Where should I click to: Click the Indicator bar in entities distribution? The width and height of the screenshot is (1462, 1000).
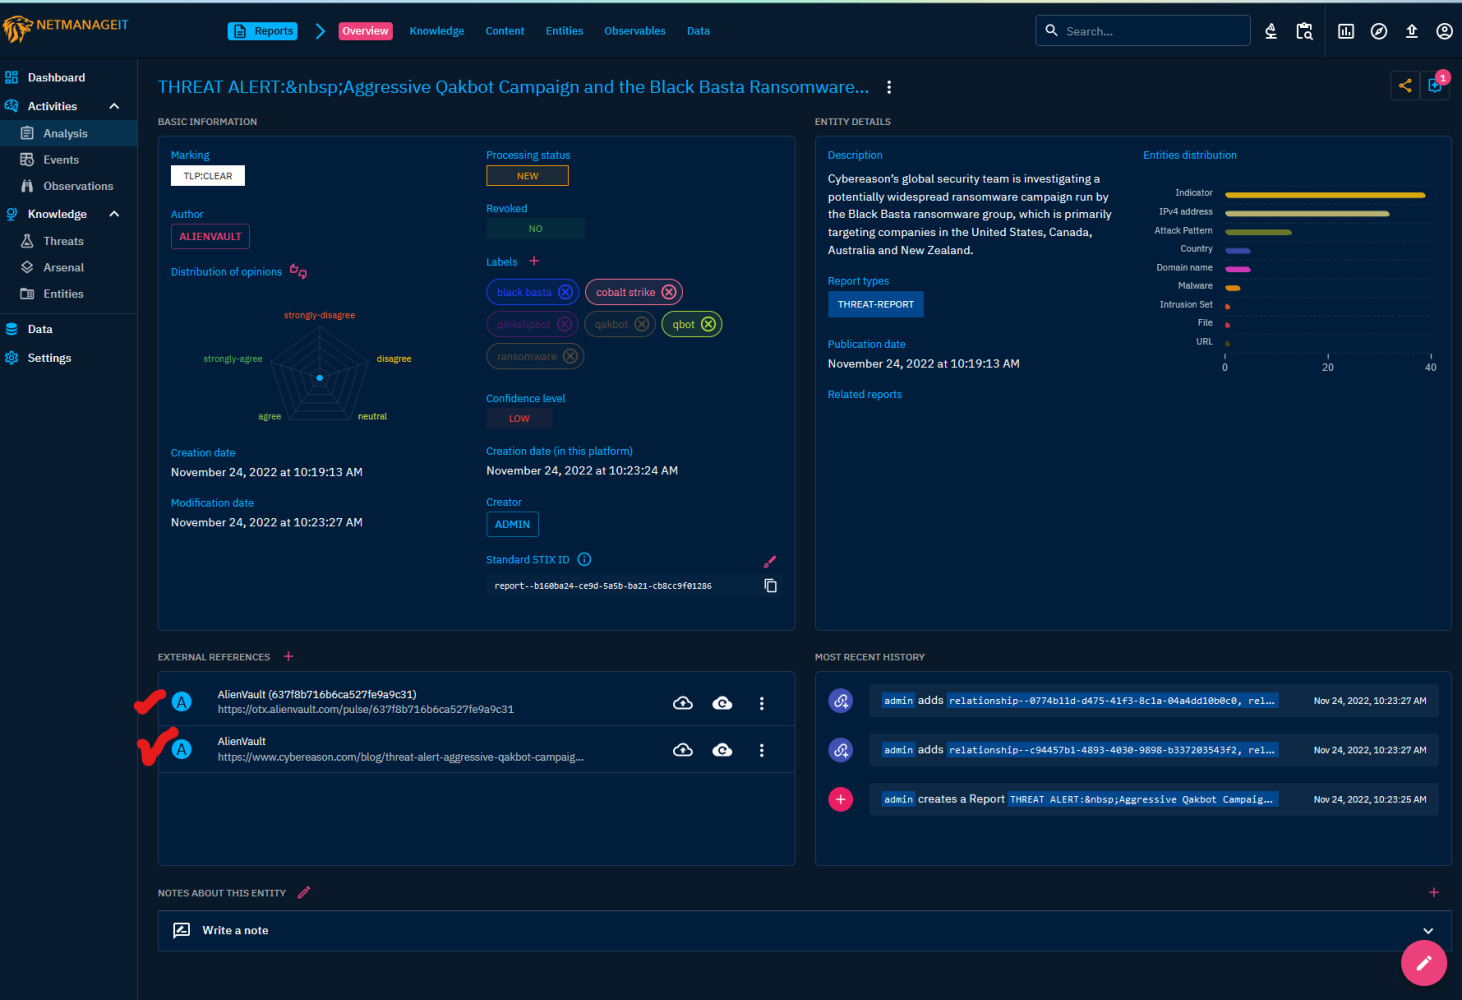[1324, 195]
